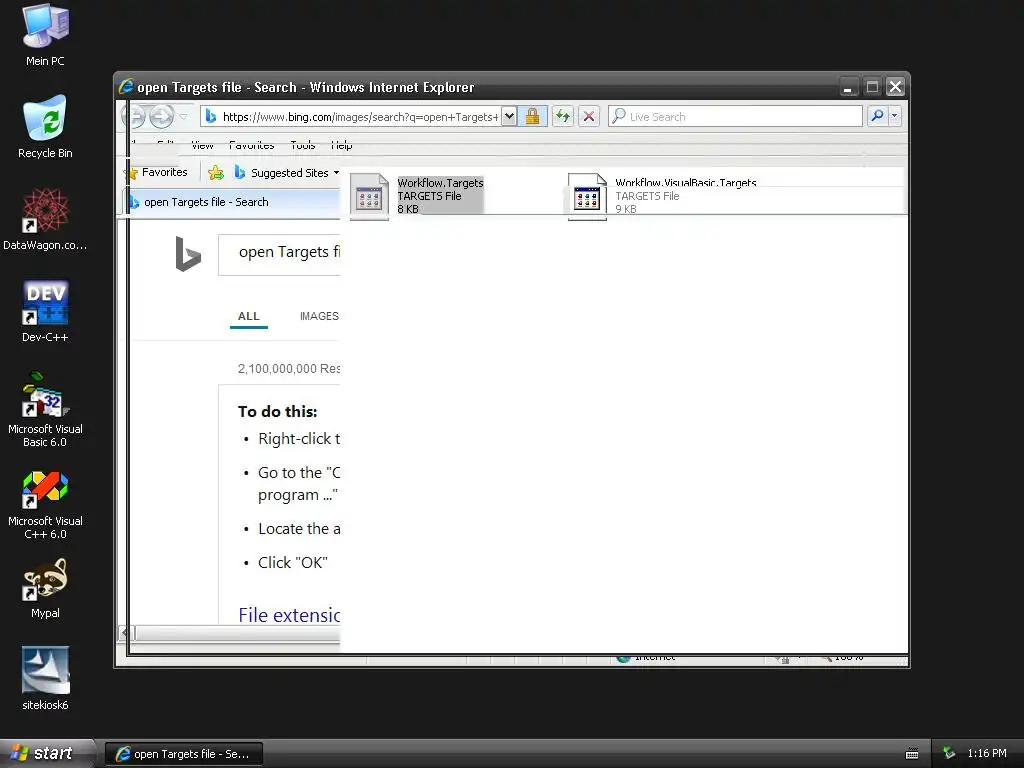
Task: Click the taskbar clock showing 1:16 PM
Action: pos(987,753)
